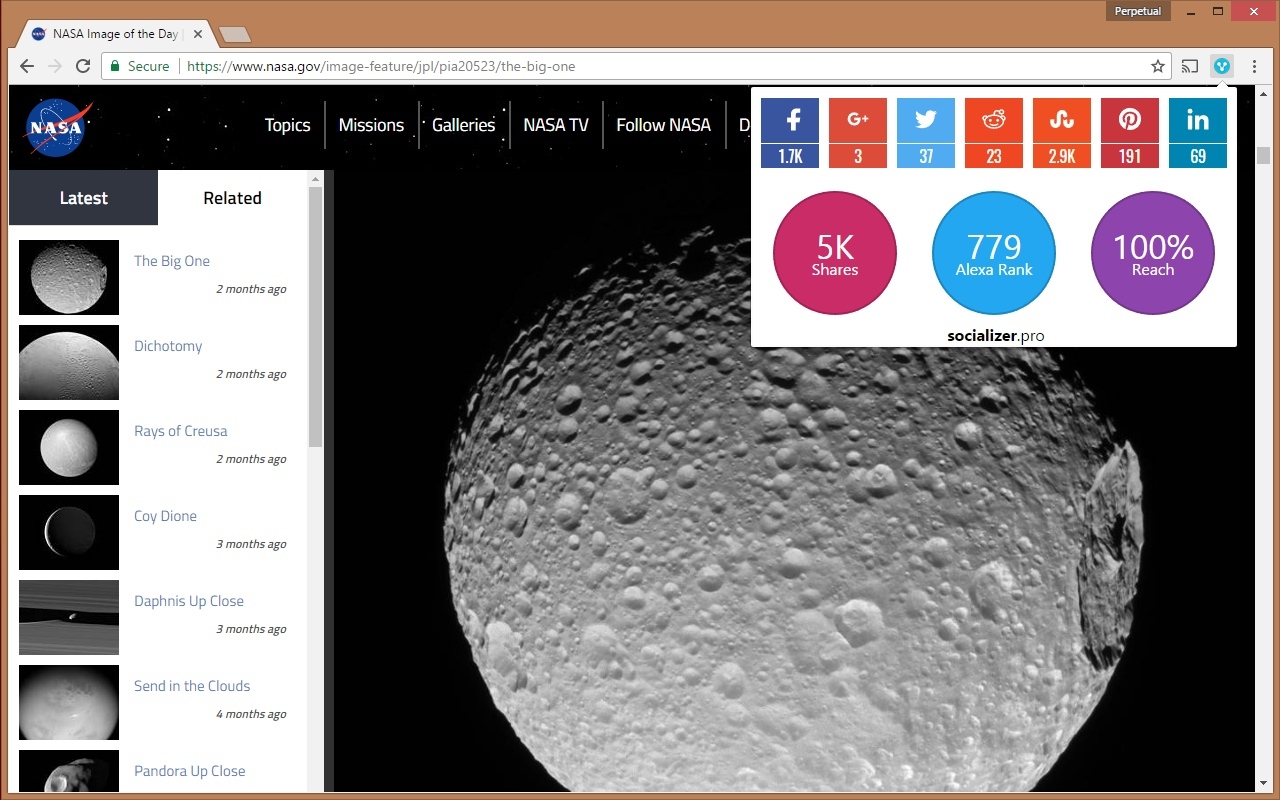Viewport: 1280px width, 800px height.
Task: Click the StumbleUpon 2.9K count
Action: [x=1062, y=156]
